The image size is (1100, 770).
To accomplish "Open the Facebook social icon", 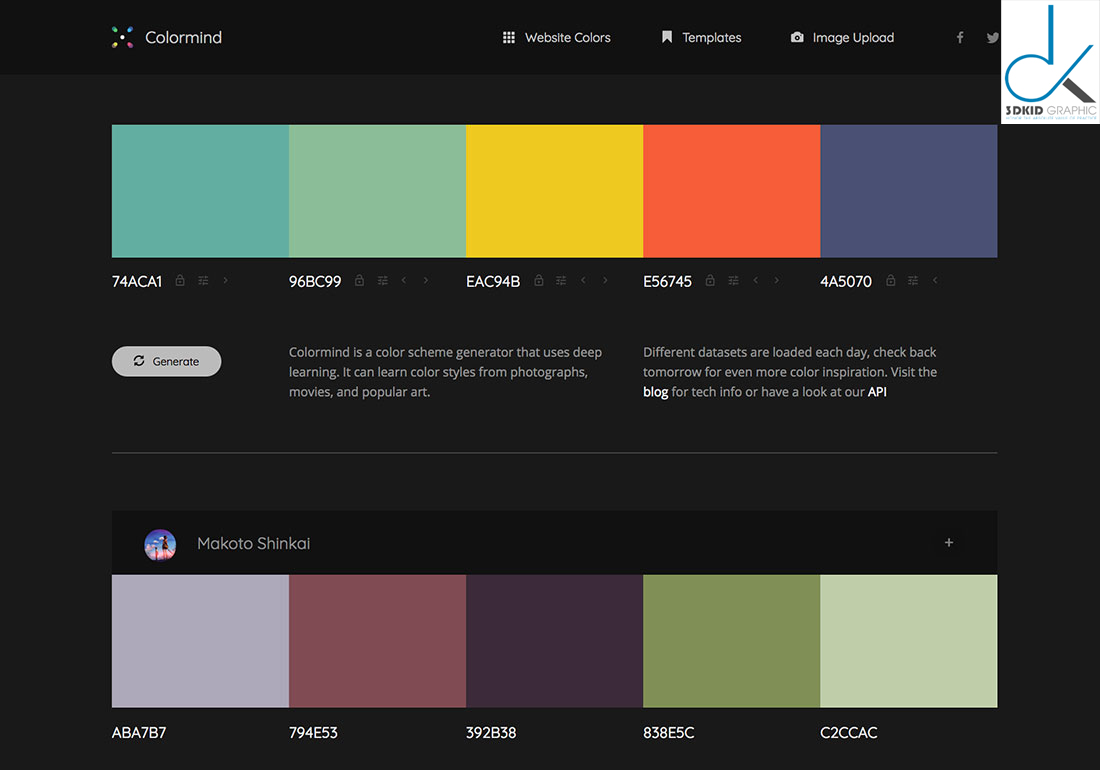I will point(960,38).
